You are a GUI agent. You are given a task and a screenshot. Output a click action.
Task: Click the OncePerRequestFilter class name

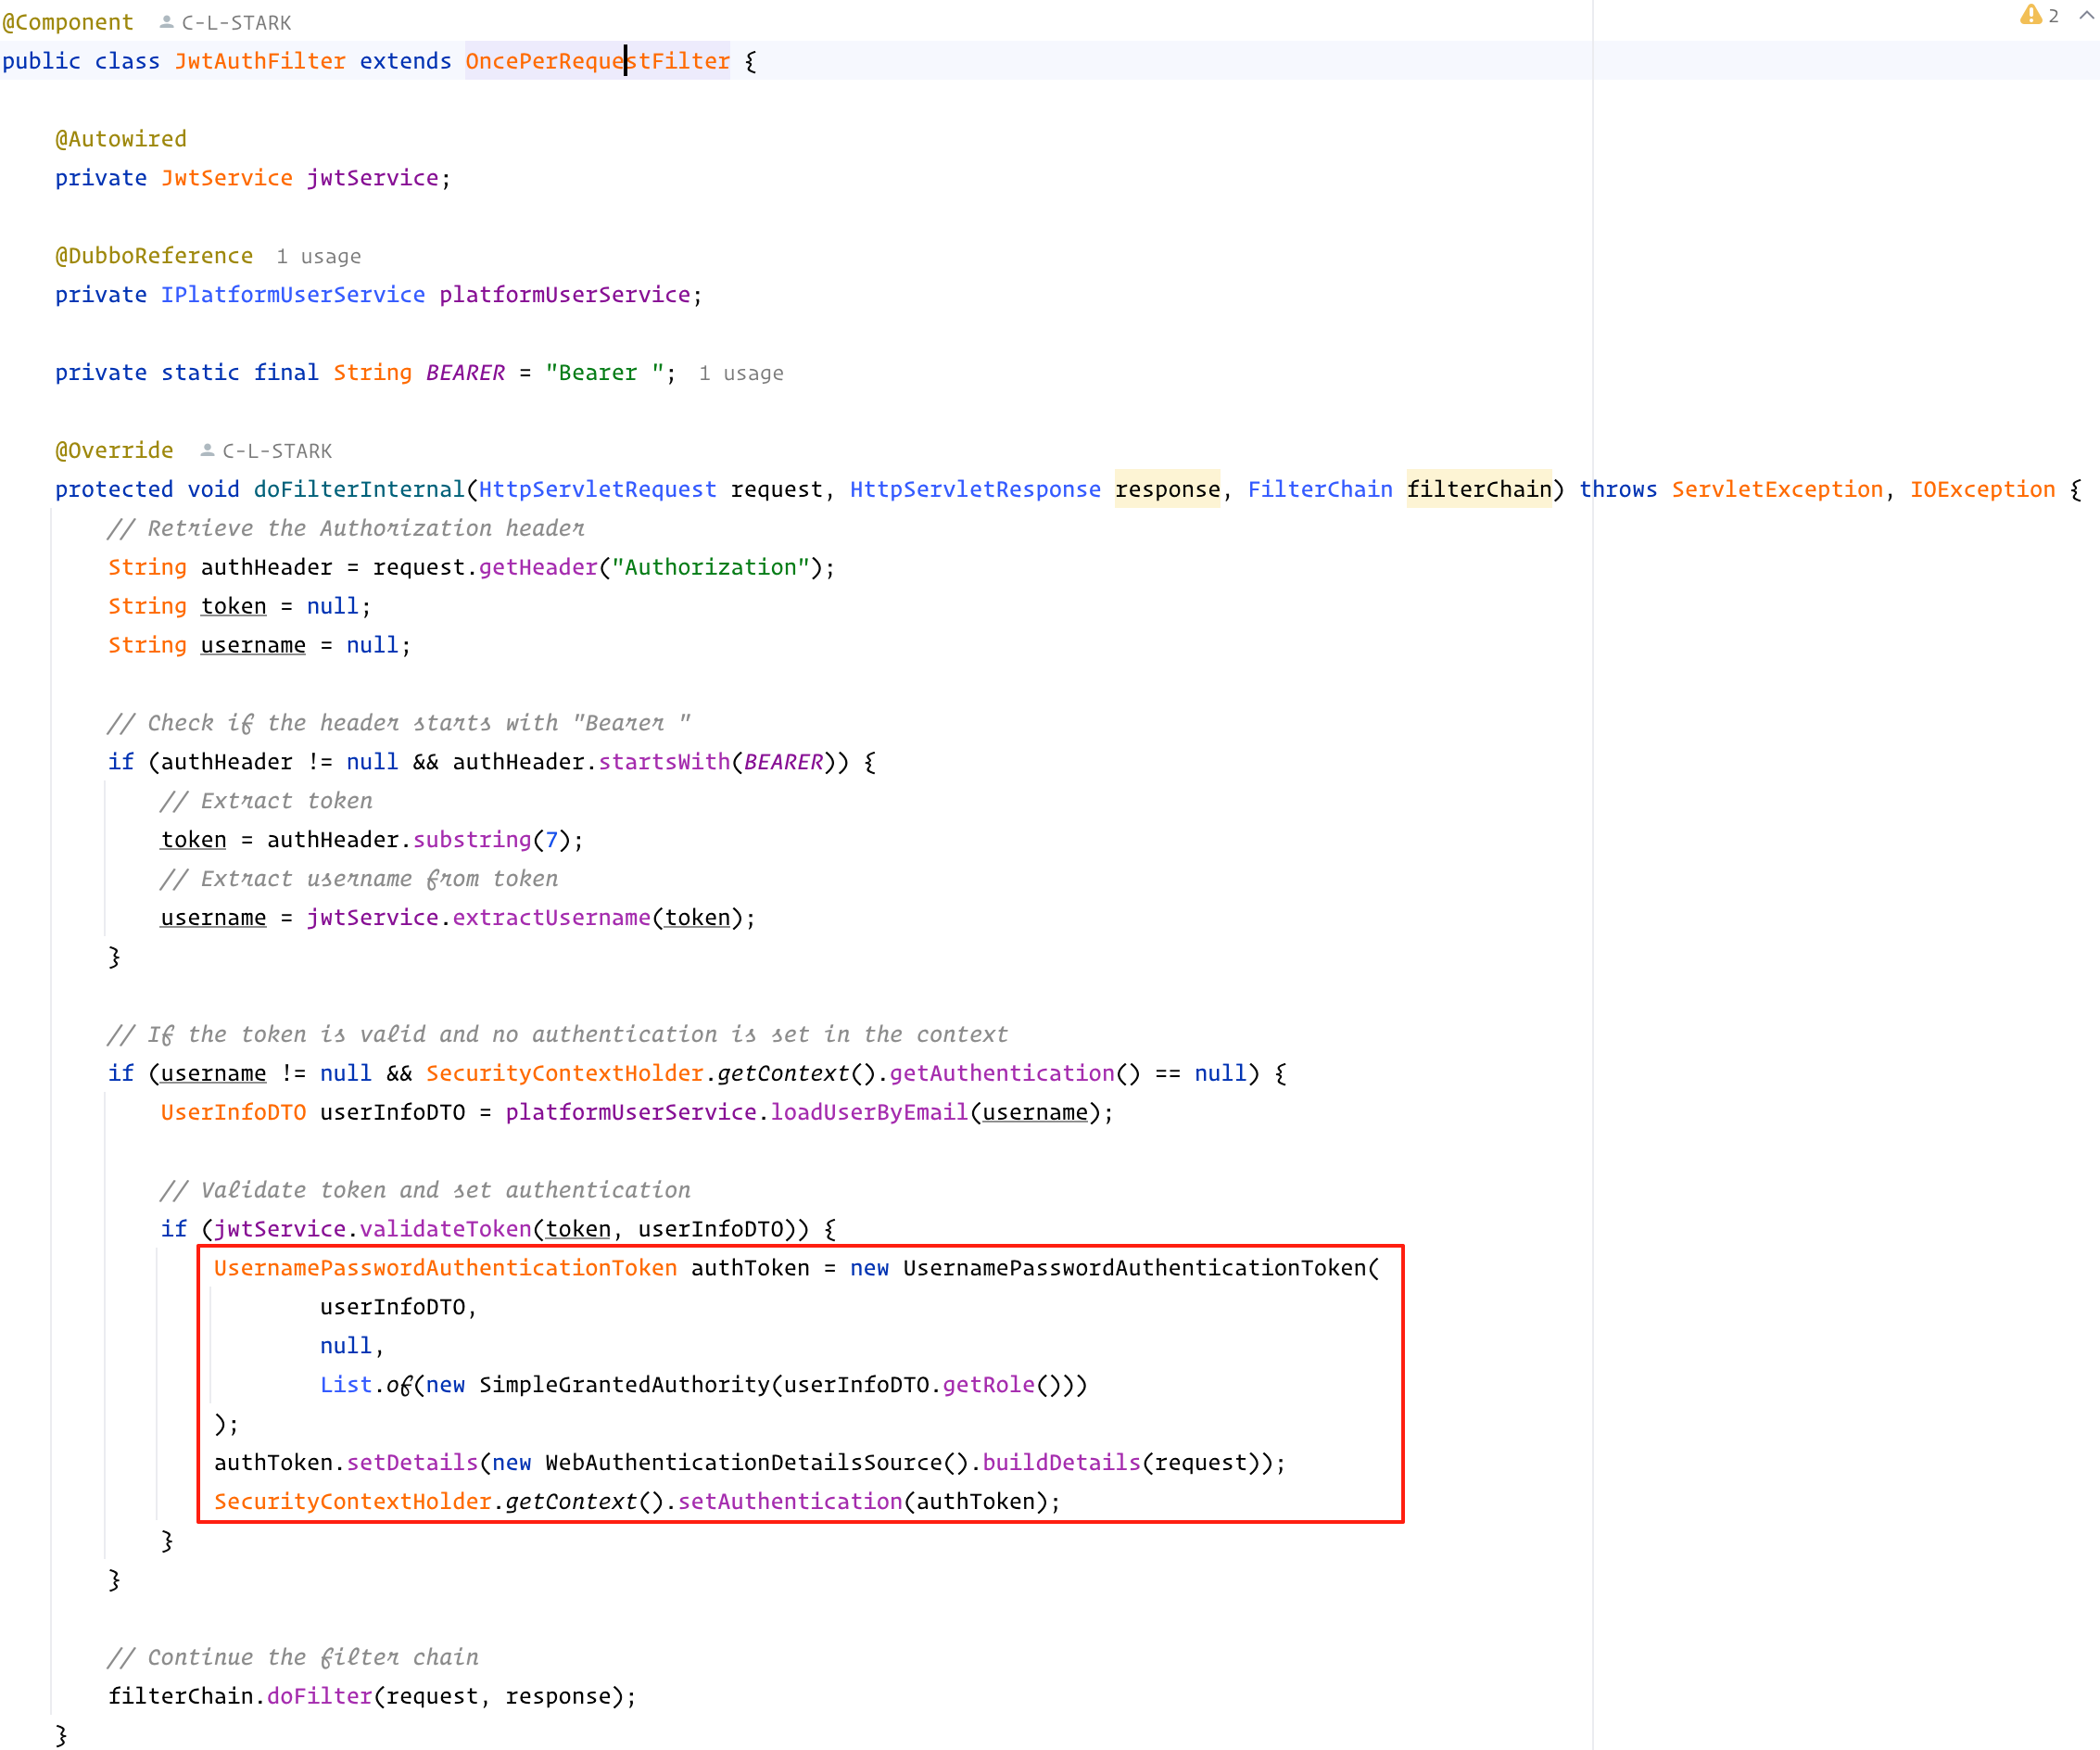click(x=597, y=61)
